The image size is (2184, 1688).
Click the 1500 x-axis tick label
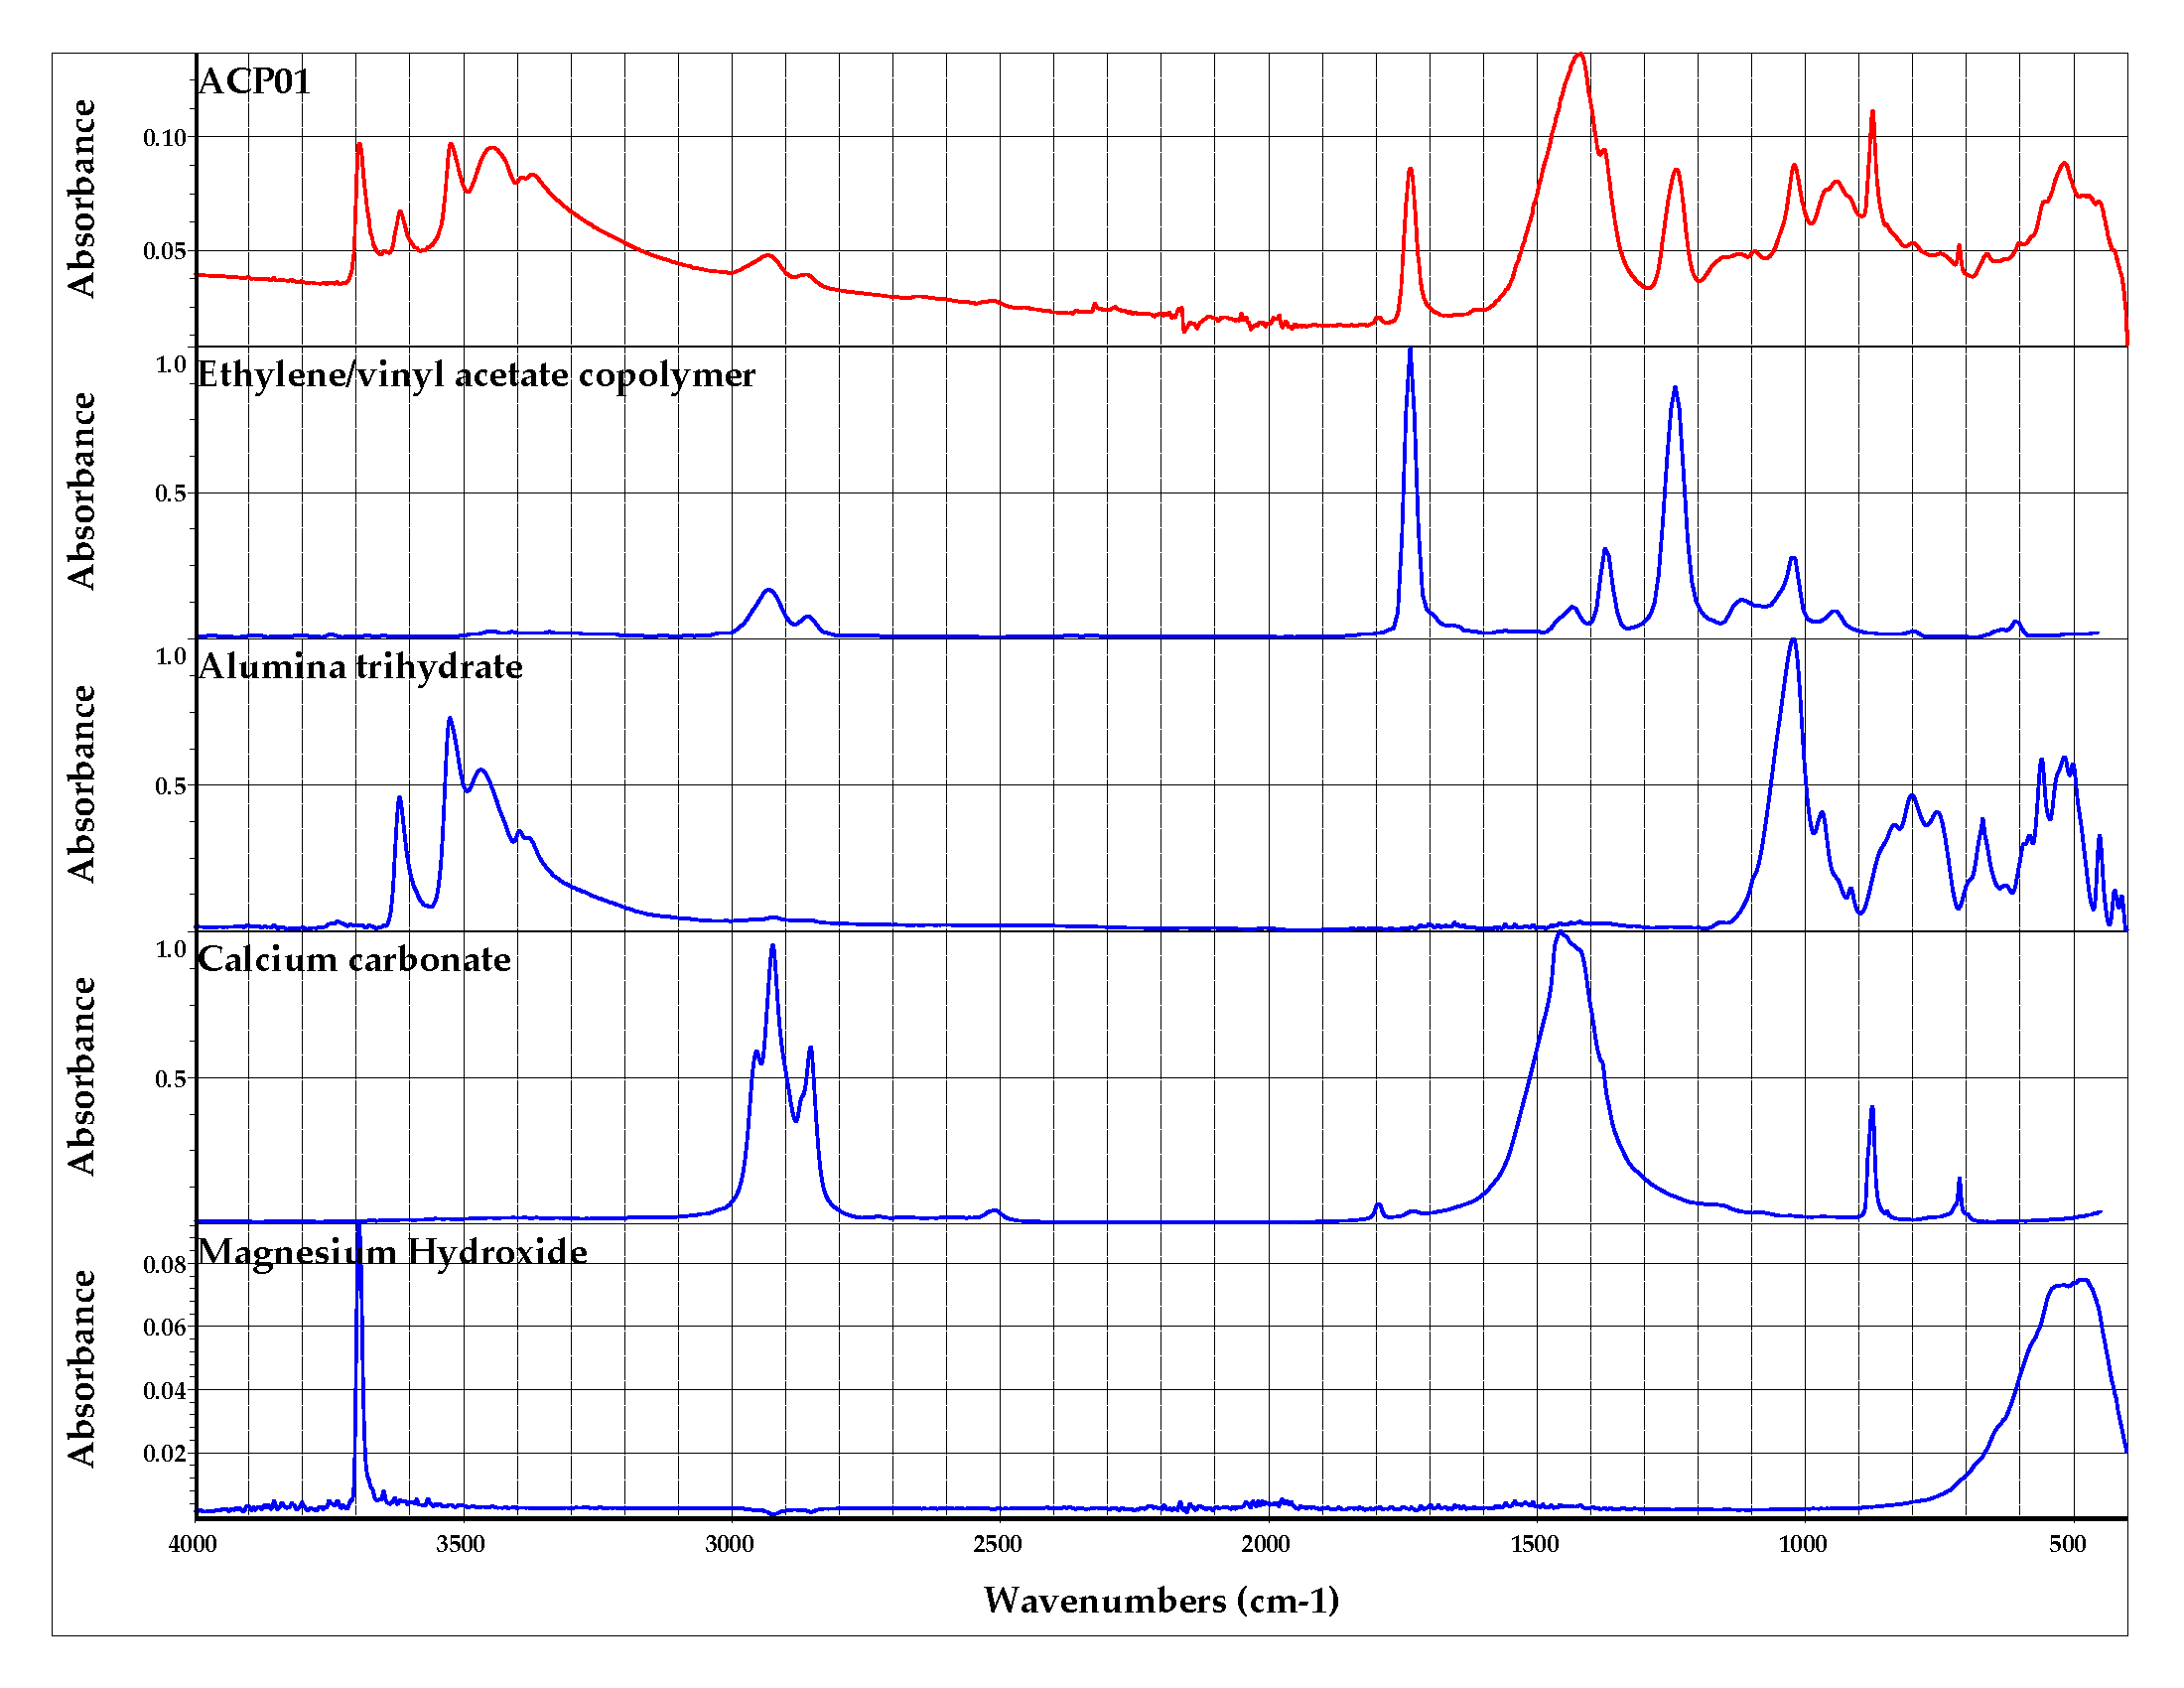[1535, 1544]
